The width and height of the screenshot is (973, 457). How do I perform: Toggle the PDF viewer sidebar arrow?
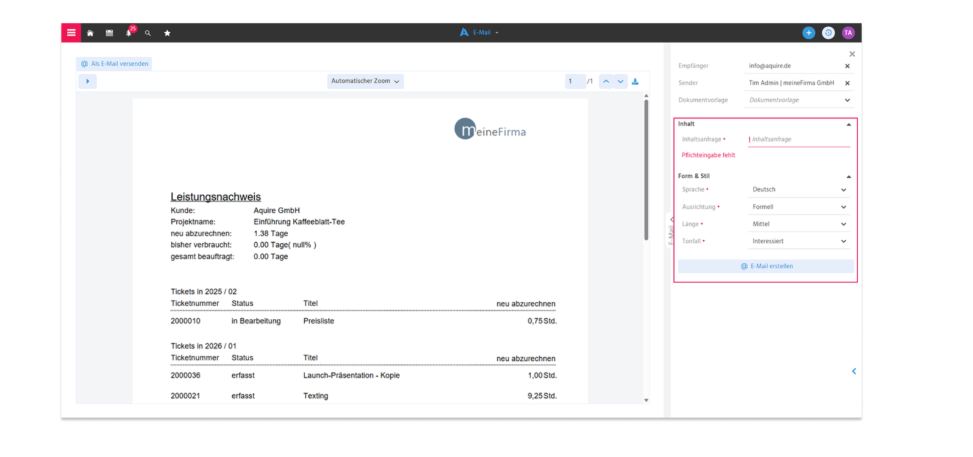tap(87, 81)
